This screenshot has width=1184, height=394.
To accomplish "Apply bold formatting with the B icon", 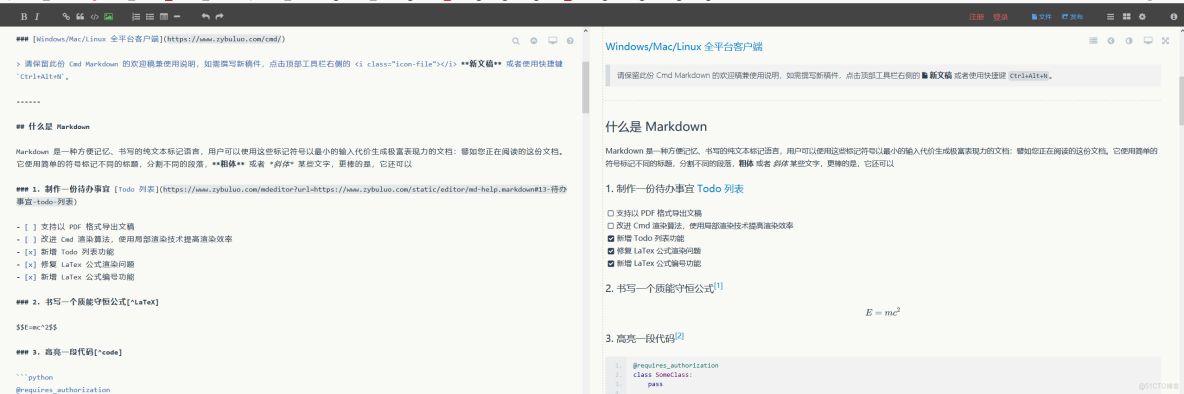I will tap(23, 16).
